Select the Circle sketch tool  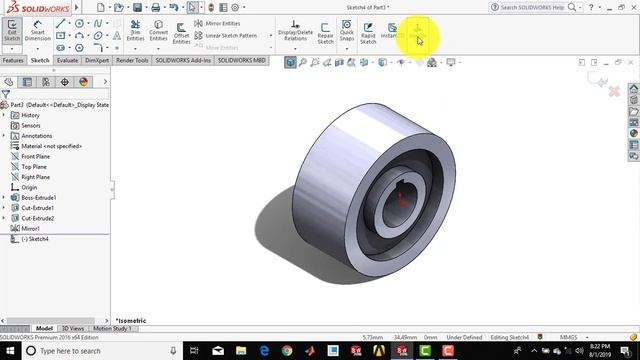pos(79,24)
